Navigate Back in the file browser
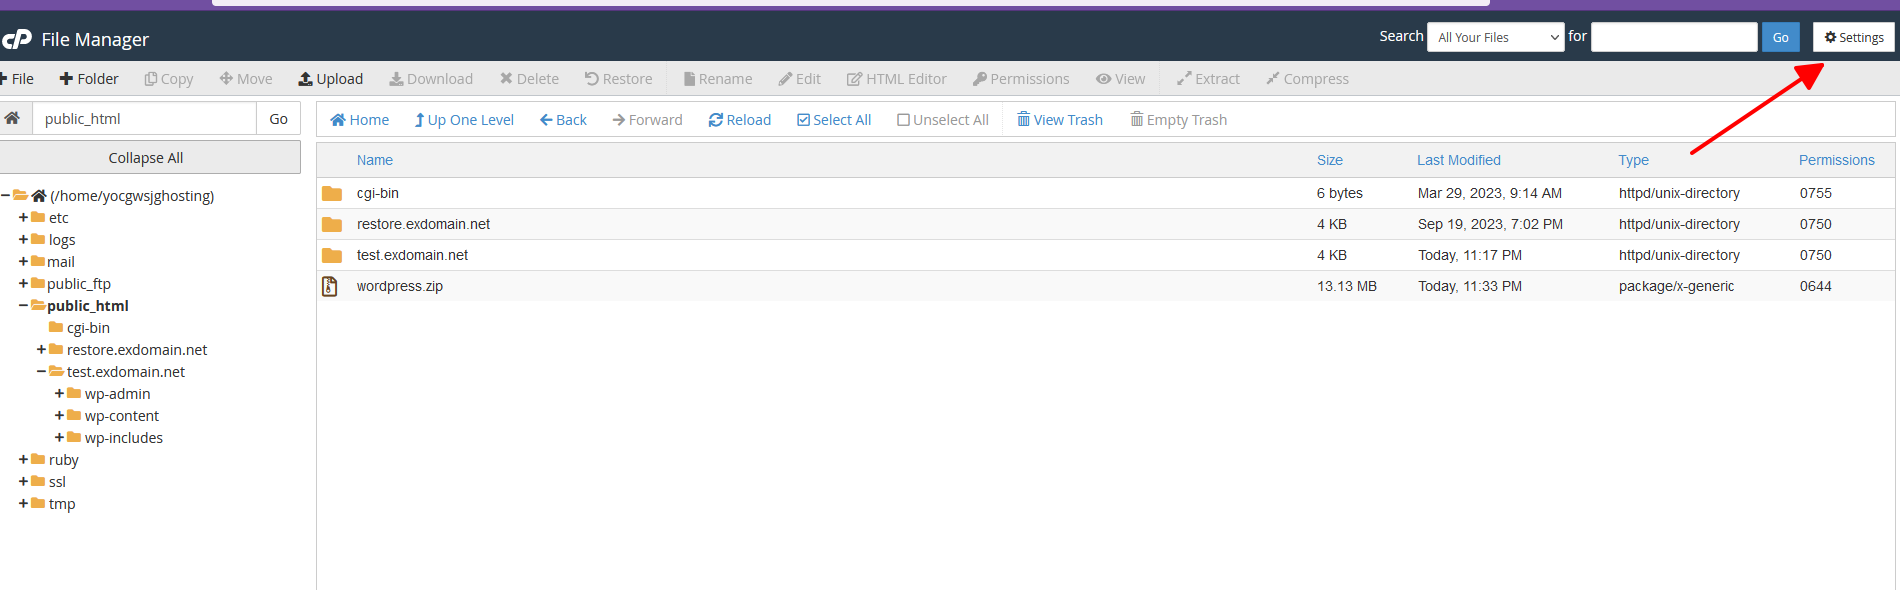1900x590 pixels. [x=563, y=120]
